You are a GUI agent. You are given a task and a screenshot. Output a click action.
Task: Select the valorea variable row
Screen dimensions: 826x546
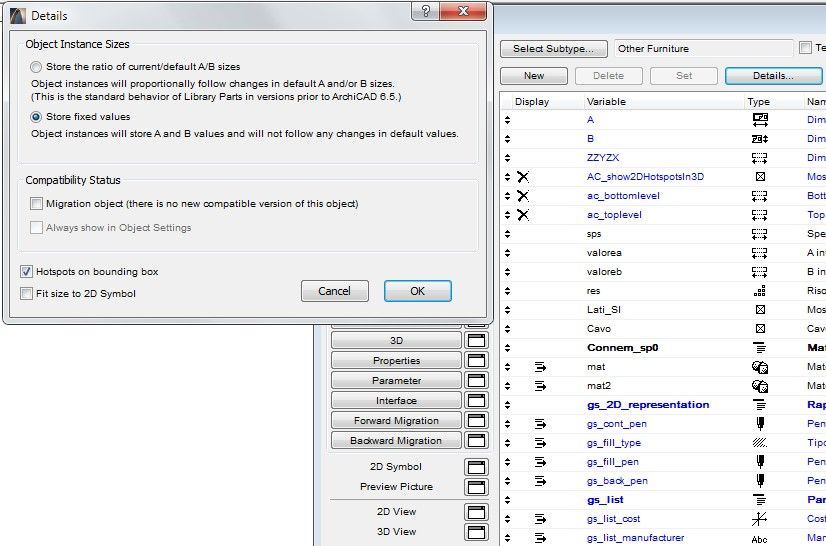pyautogui.click(x=604, y=252)
